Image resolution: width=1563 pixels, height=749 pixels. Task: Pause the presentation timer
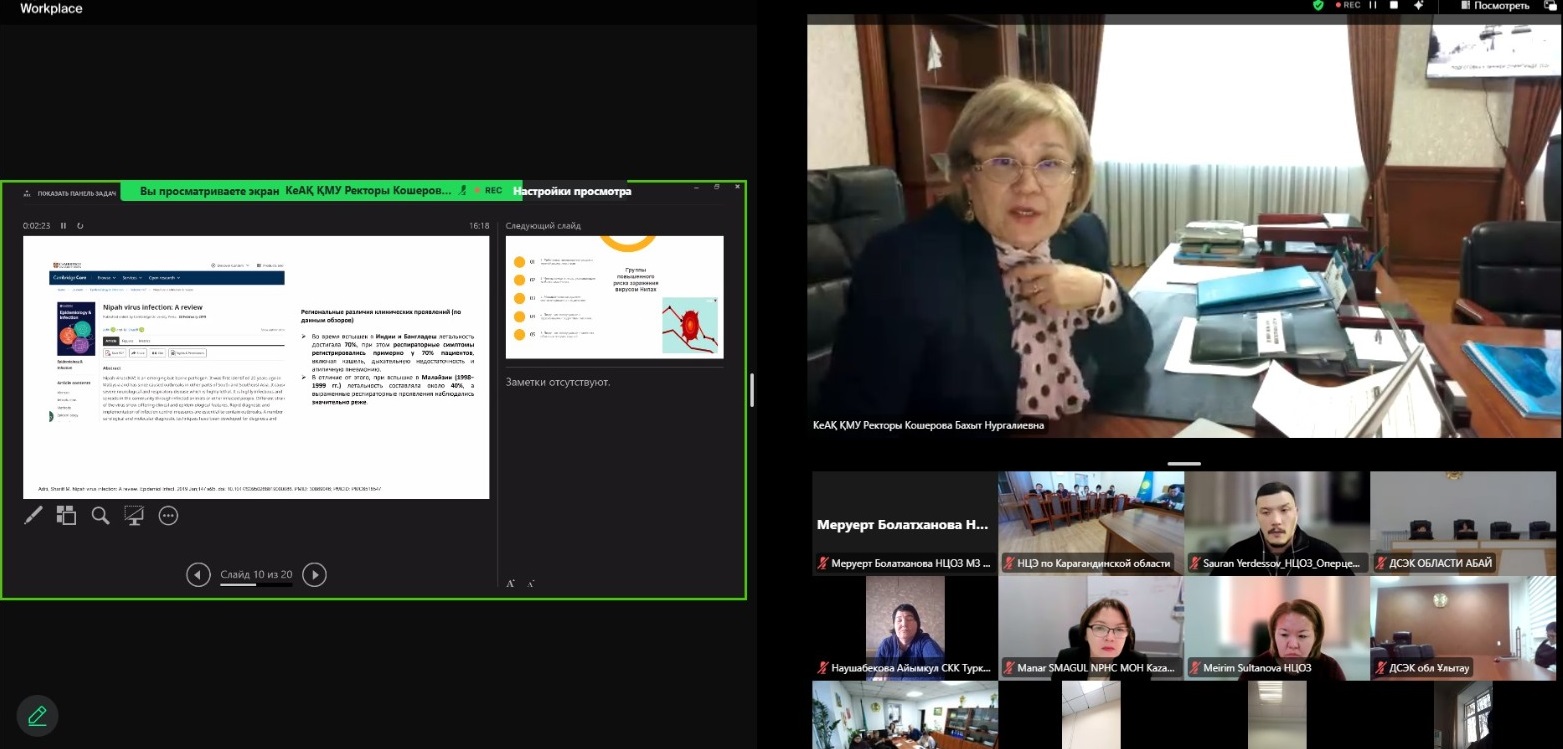tap(64, 226)
